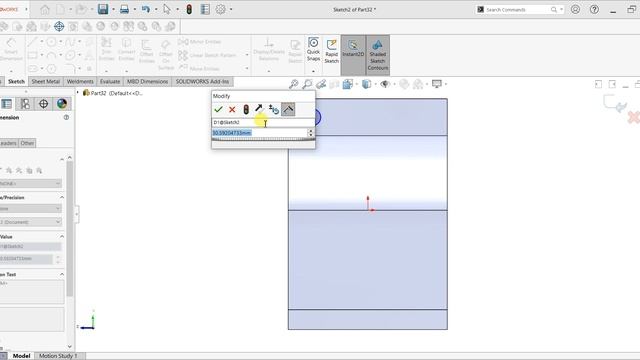
Task: Switch to the MBD Dimensions tab
Action: pos(147,82)
